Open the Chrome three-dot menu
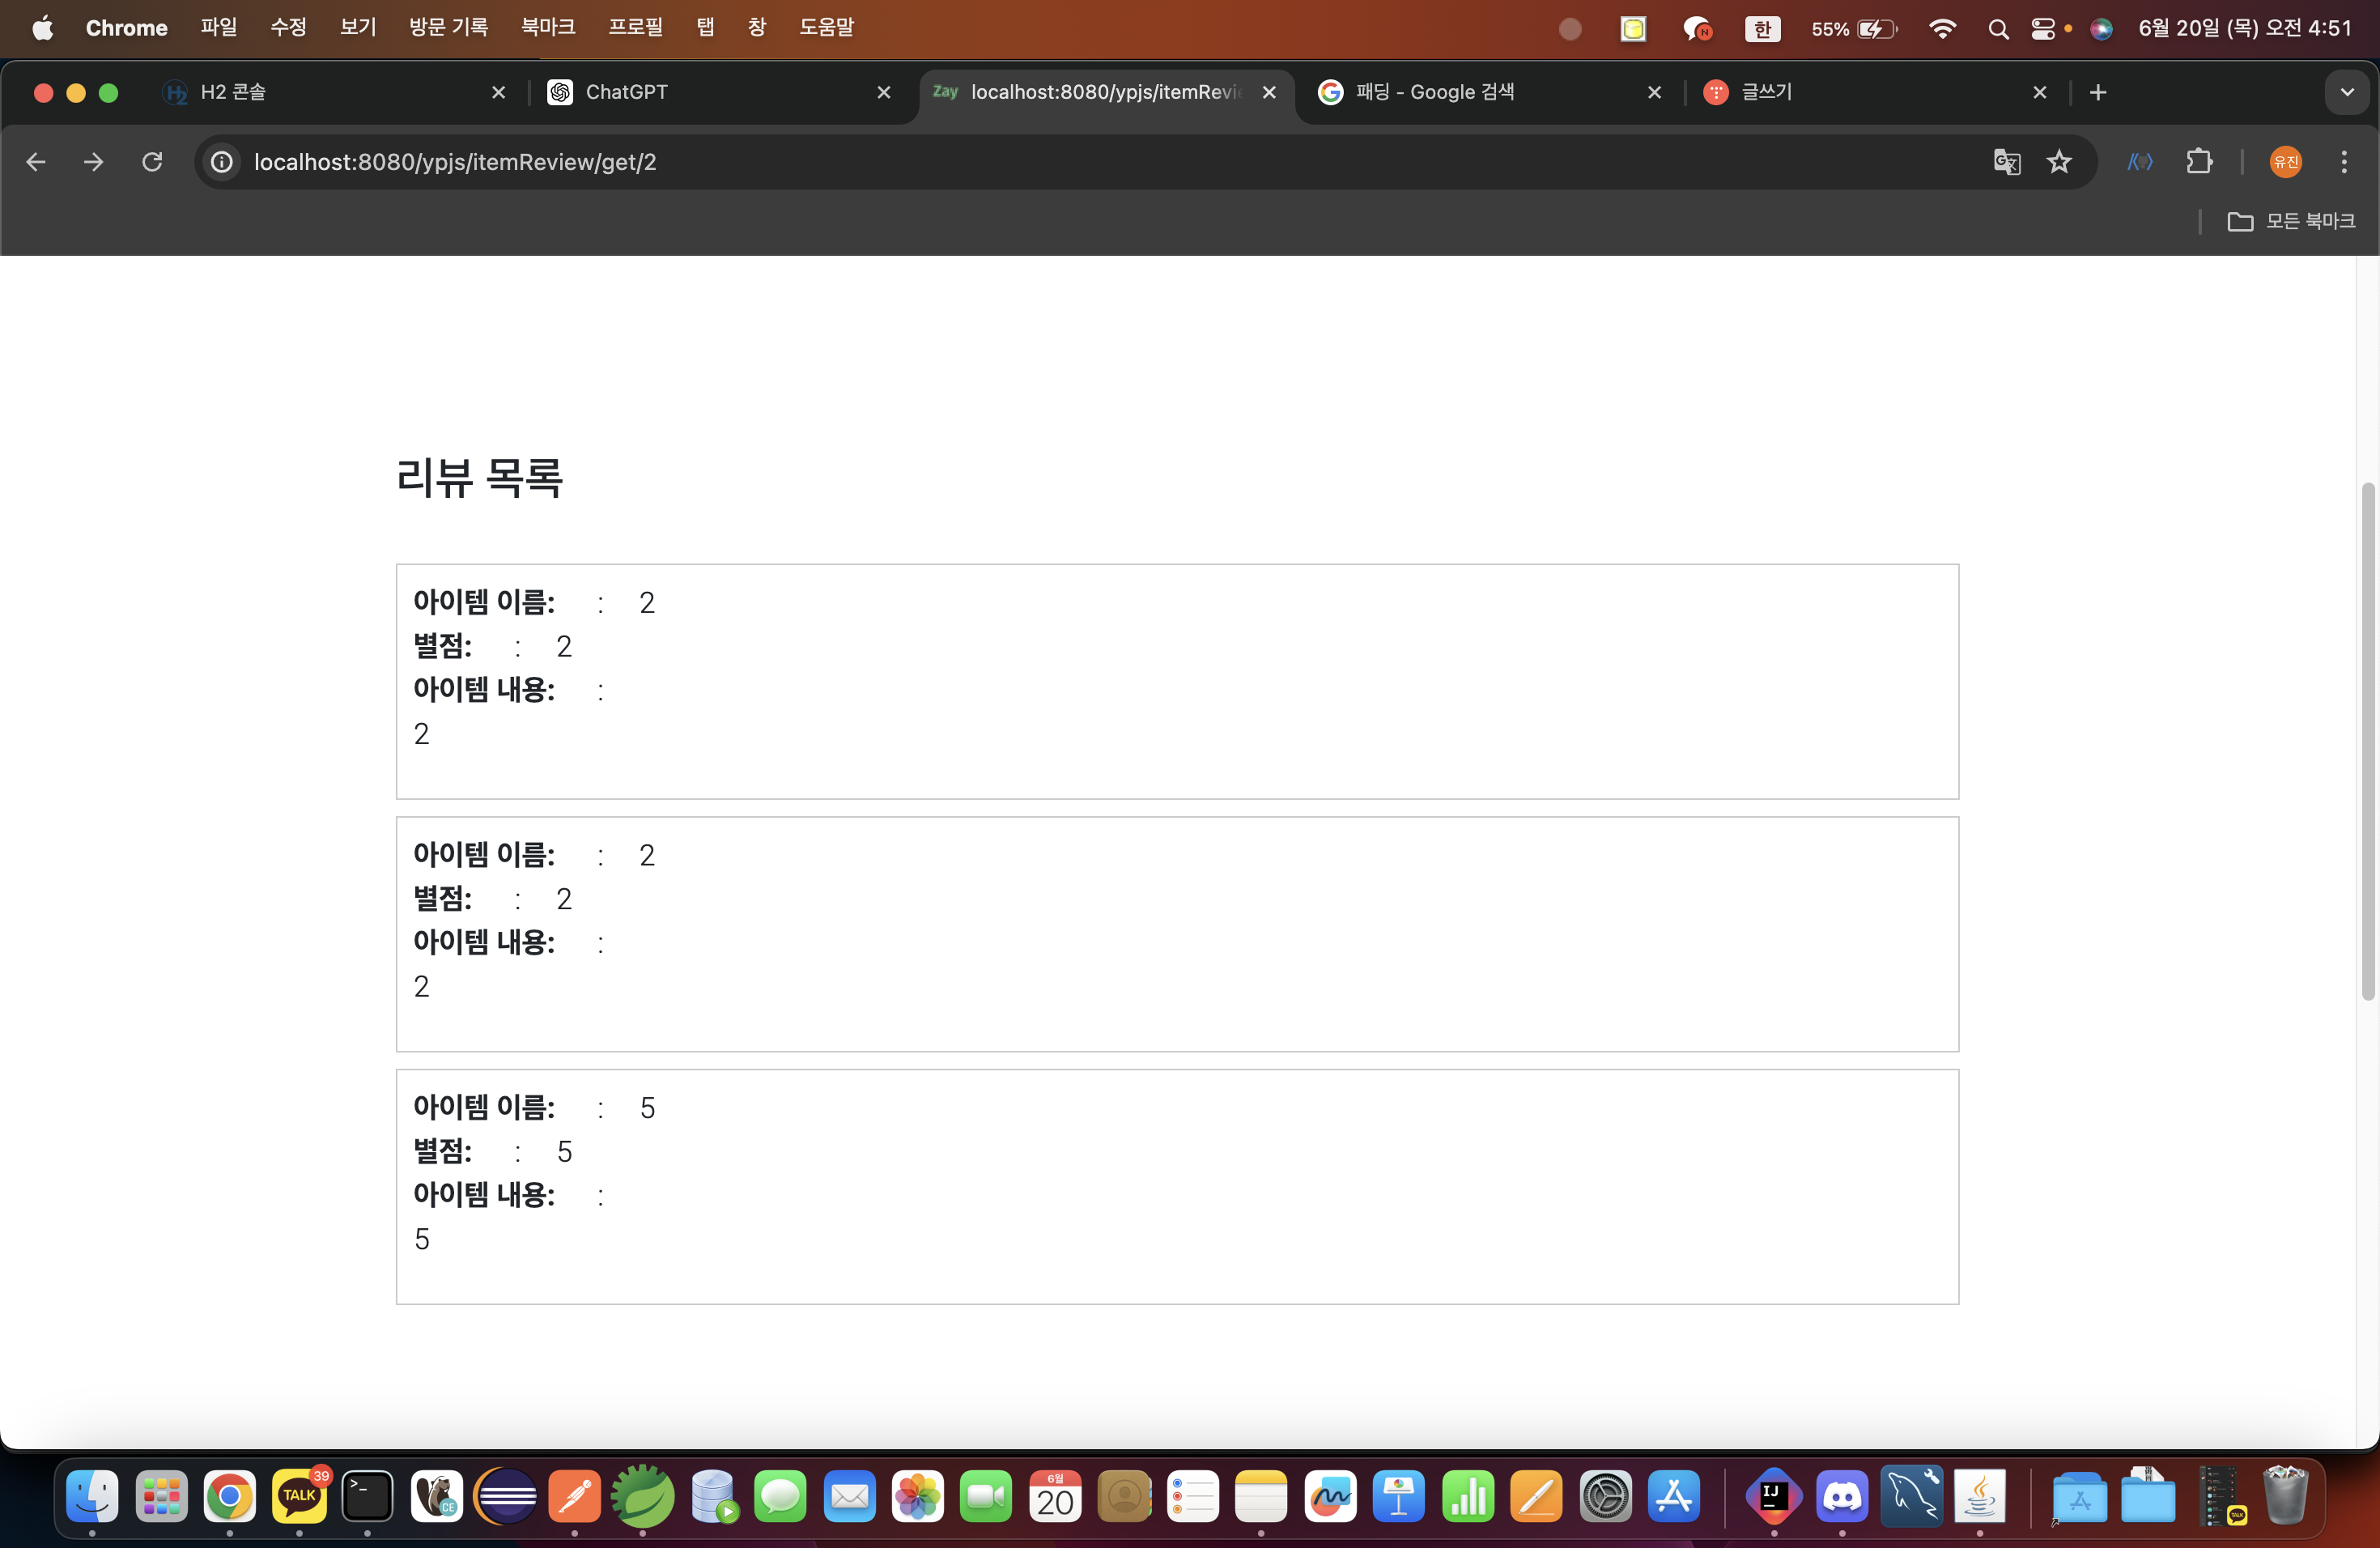The width and height of the screenshot is (2380, 1548). point(2343,162)
